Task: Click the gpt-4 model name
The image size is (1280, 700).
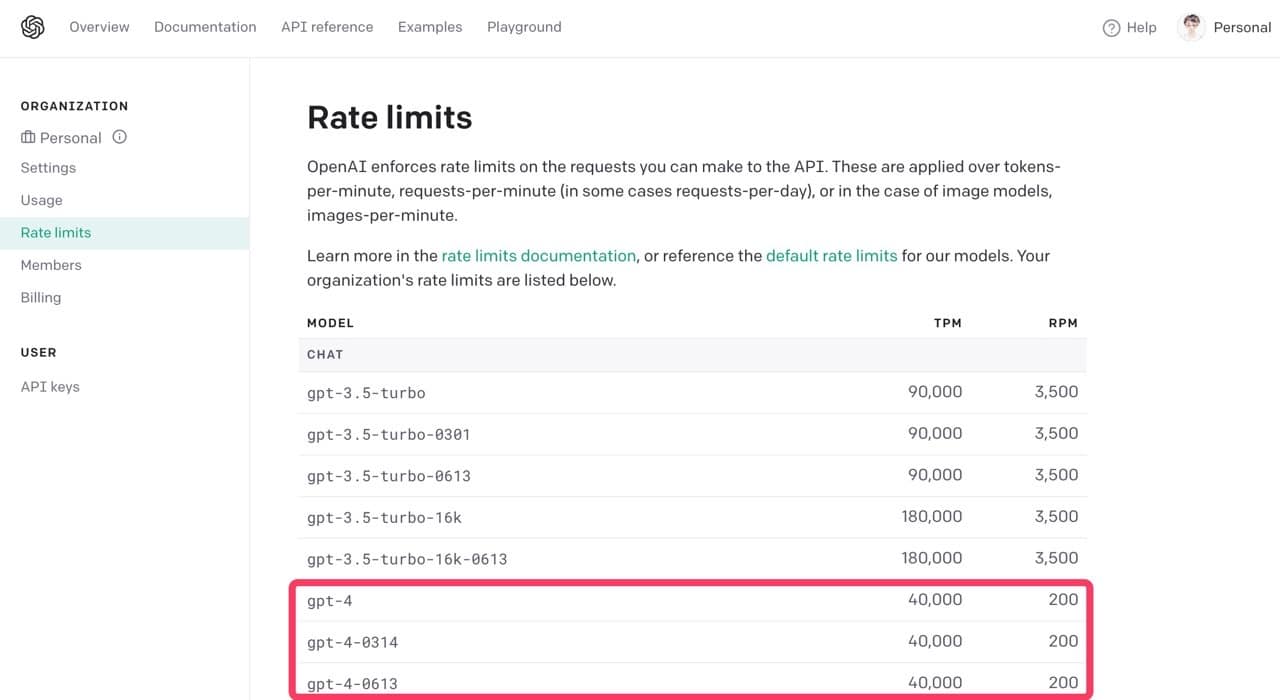Action: (x=330, y=601)
